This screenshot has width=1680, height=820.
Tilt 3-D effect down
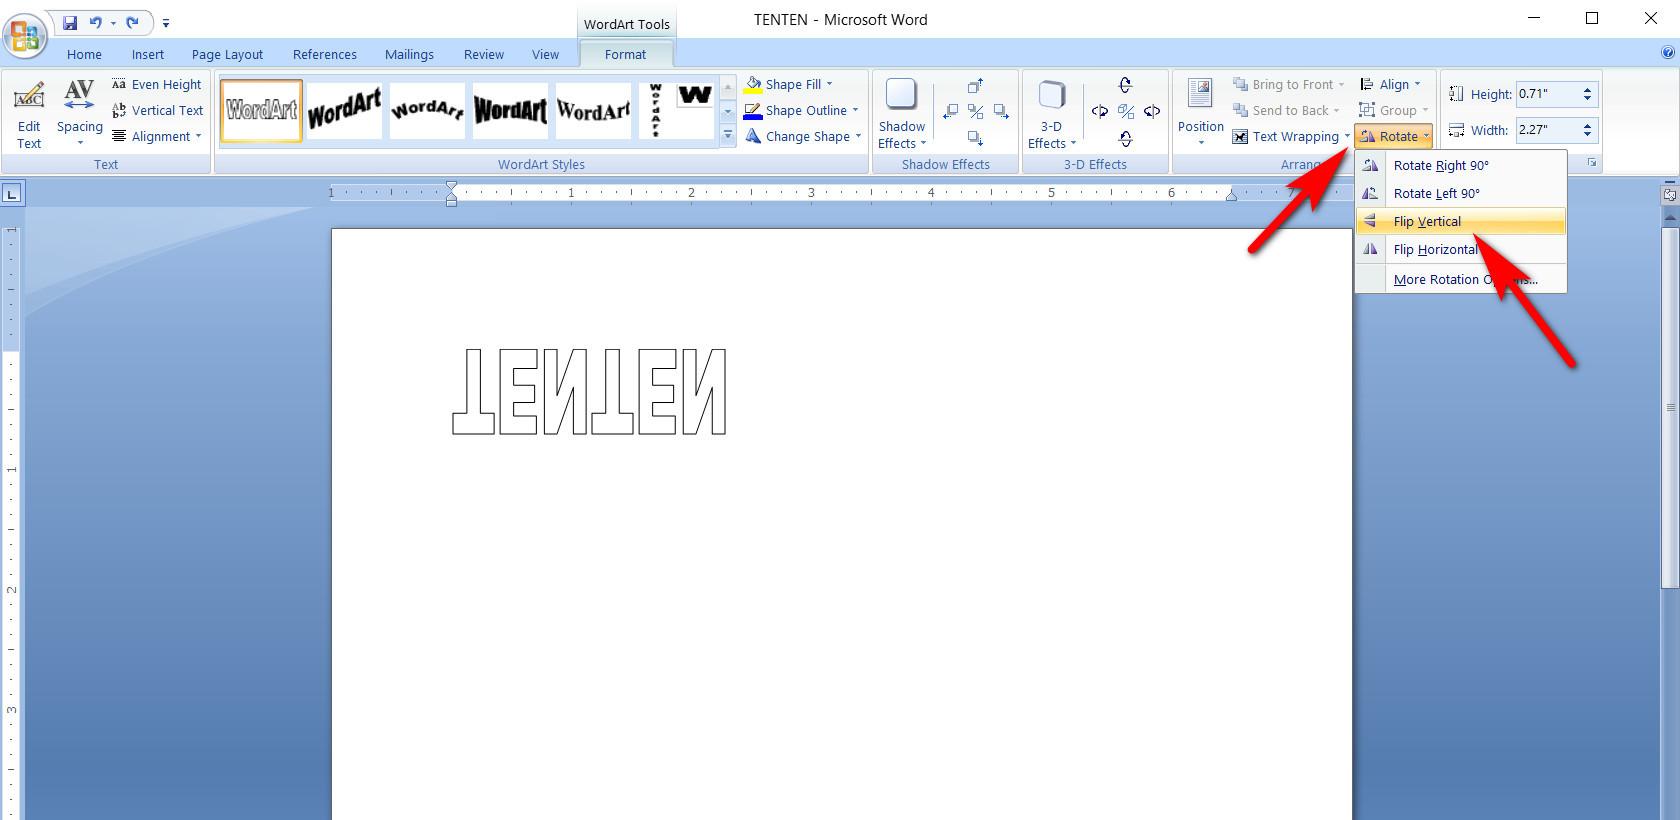[1125, 138]
